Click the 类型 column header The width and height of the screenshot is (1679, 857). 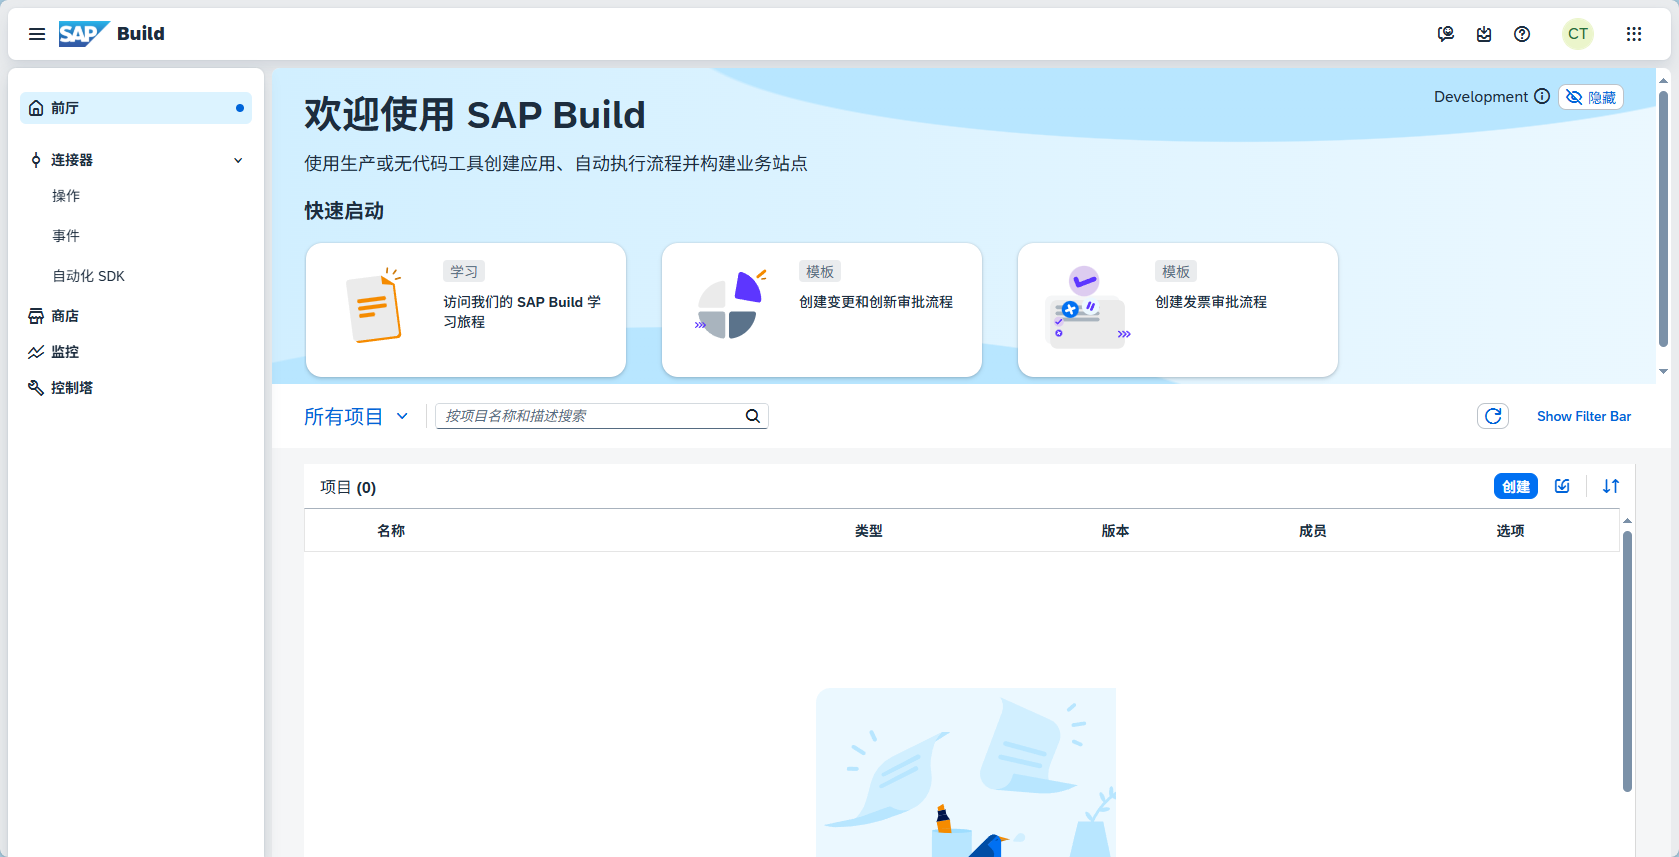point(869,531)
